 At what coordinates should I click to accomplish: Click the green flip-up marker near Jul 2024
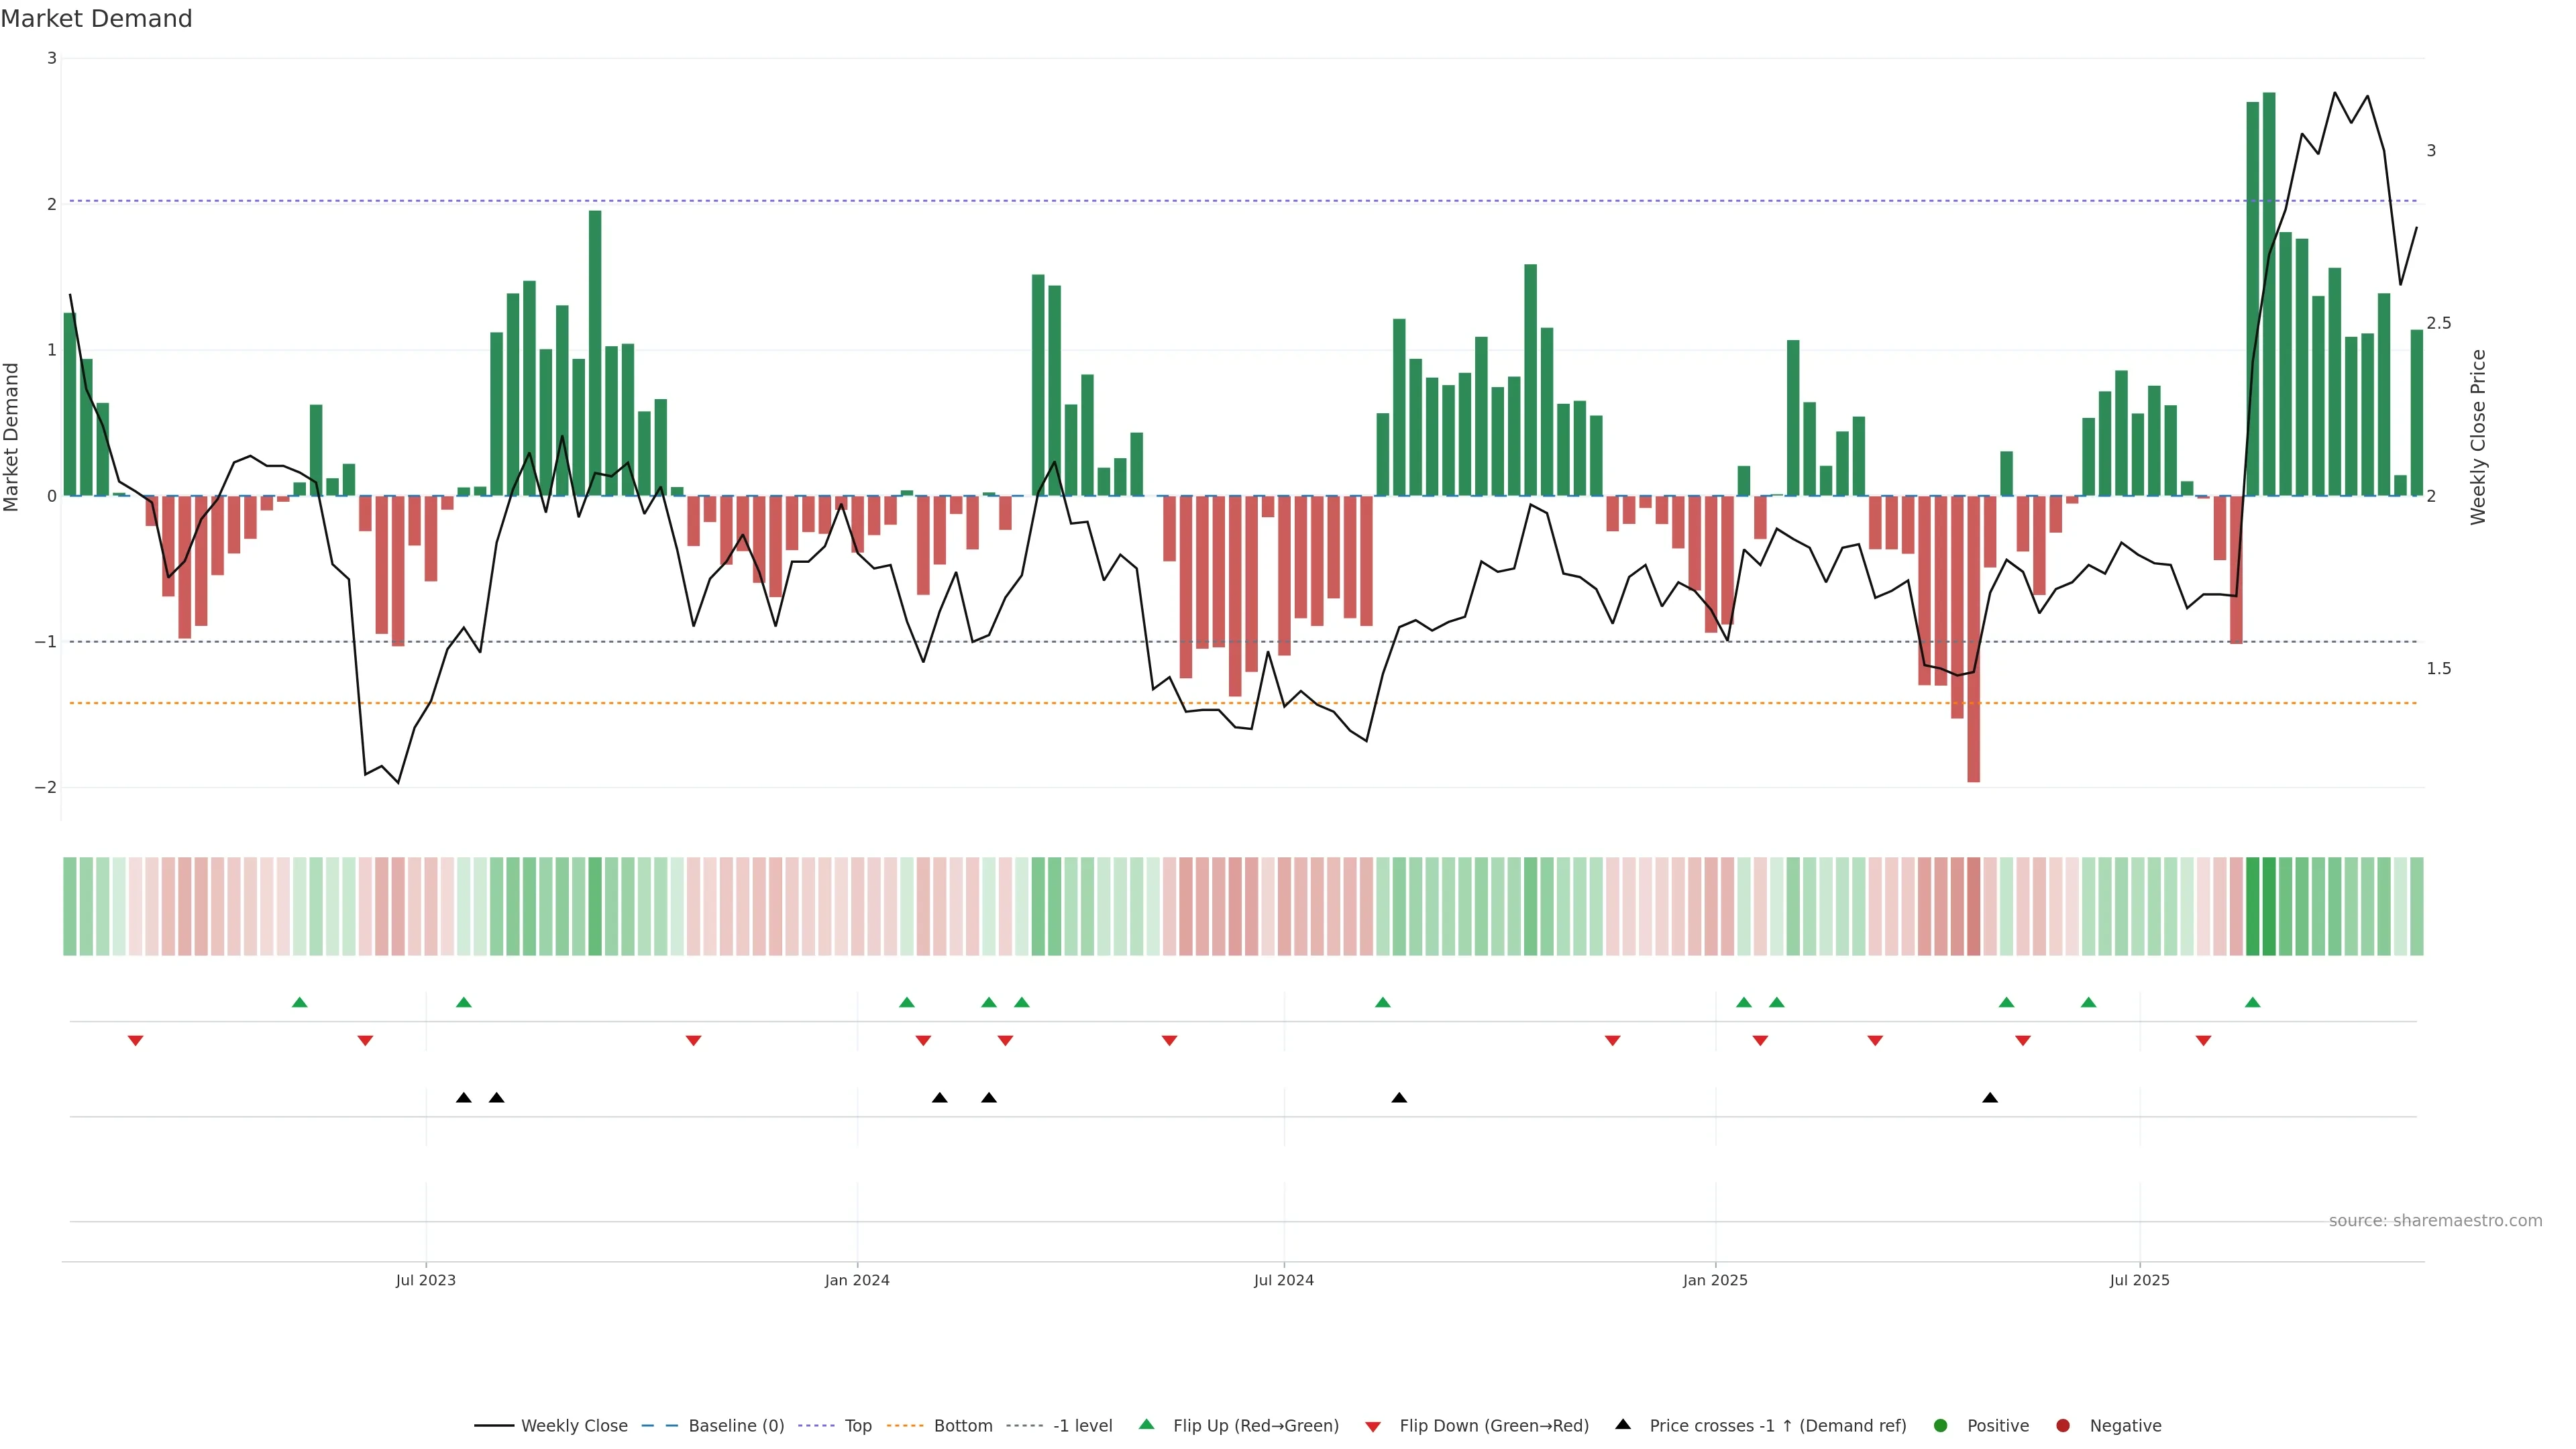[1383, 1003]
